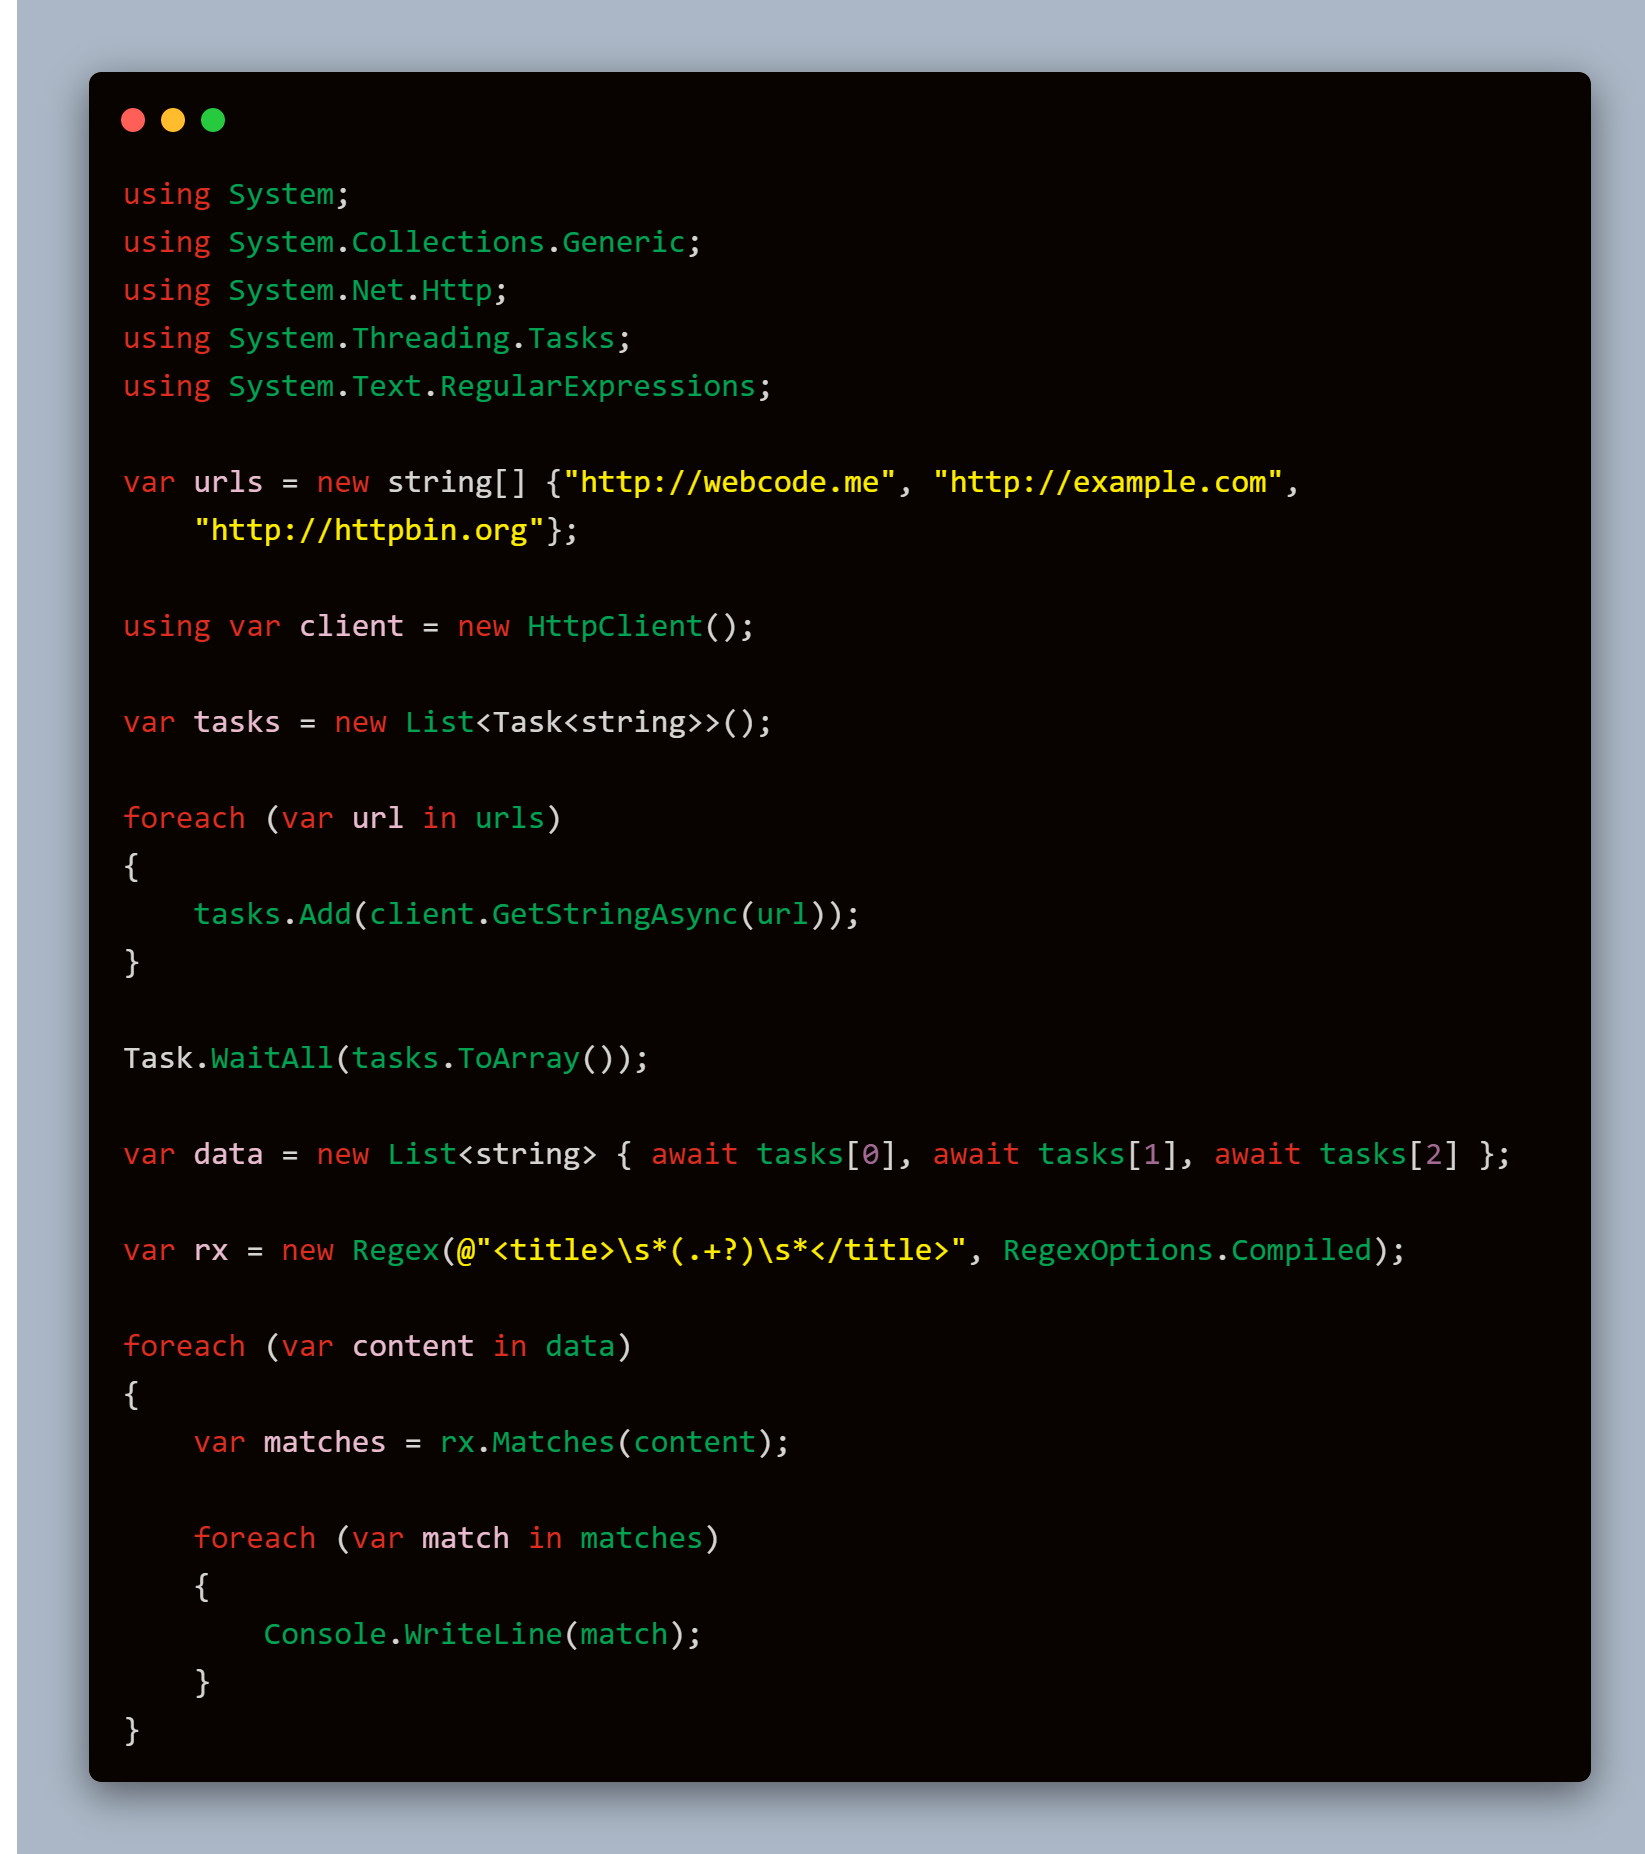
Task: Click 'System.Text.RegularExpressions' namespace text
Action: coord(492,386)
